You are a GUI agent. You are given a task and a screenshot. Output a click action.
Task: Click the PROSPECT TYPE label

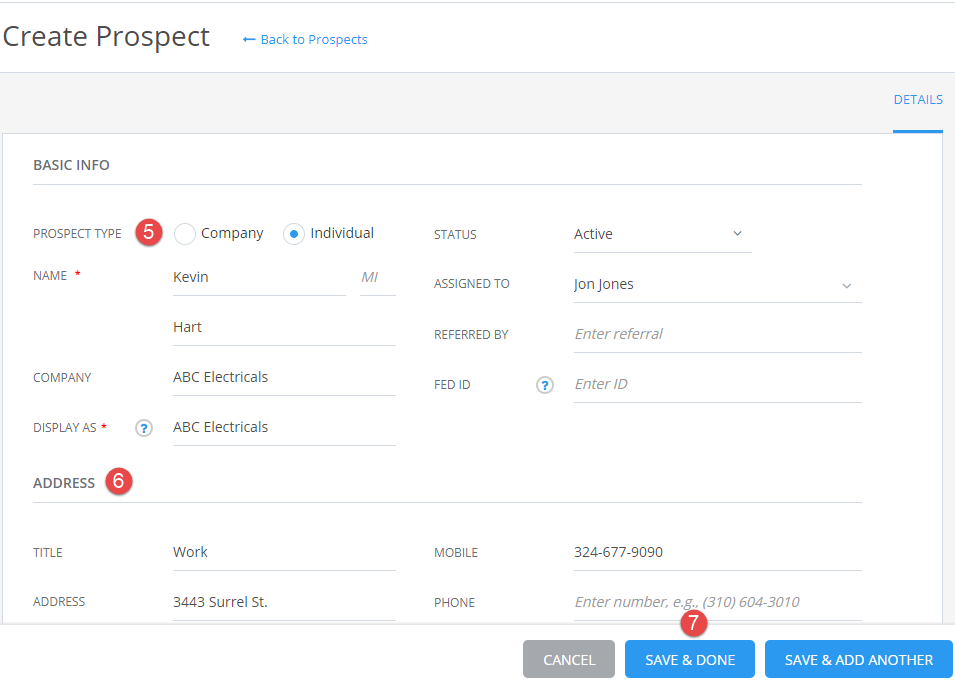click(x=77, y=234)
